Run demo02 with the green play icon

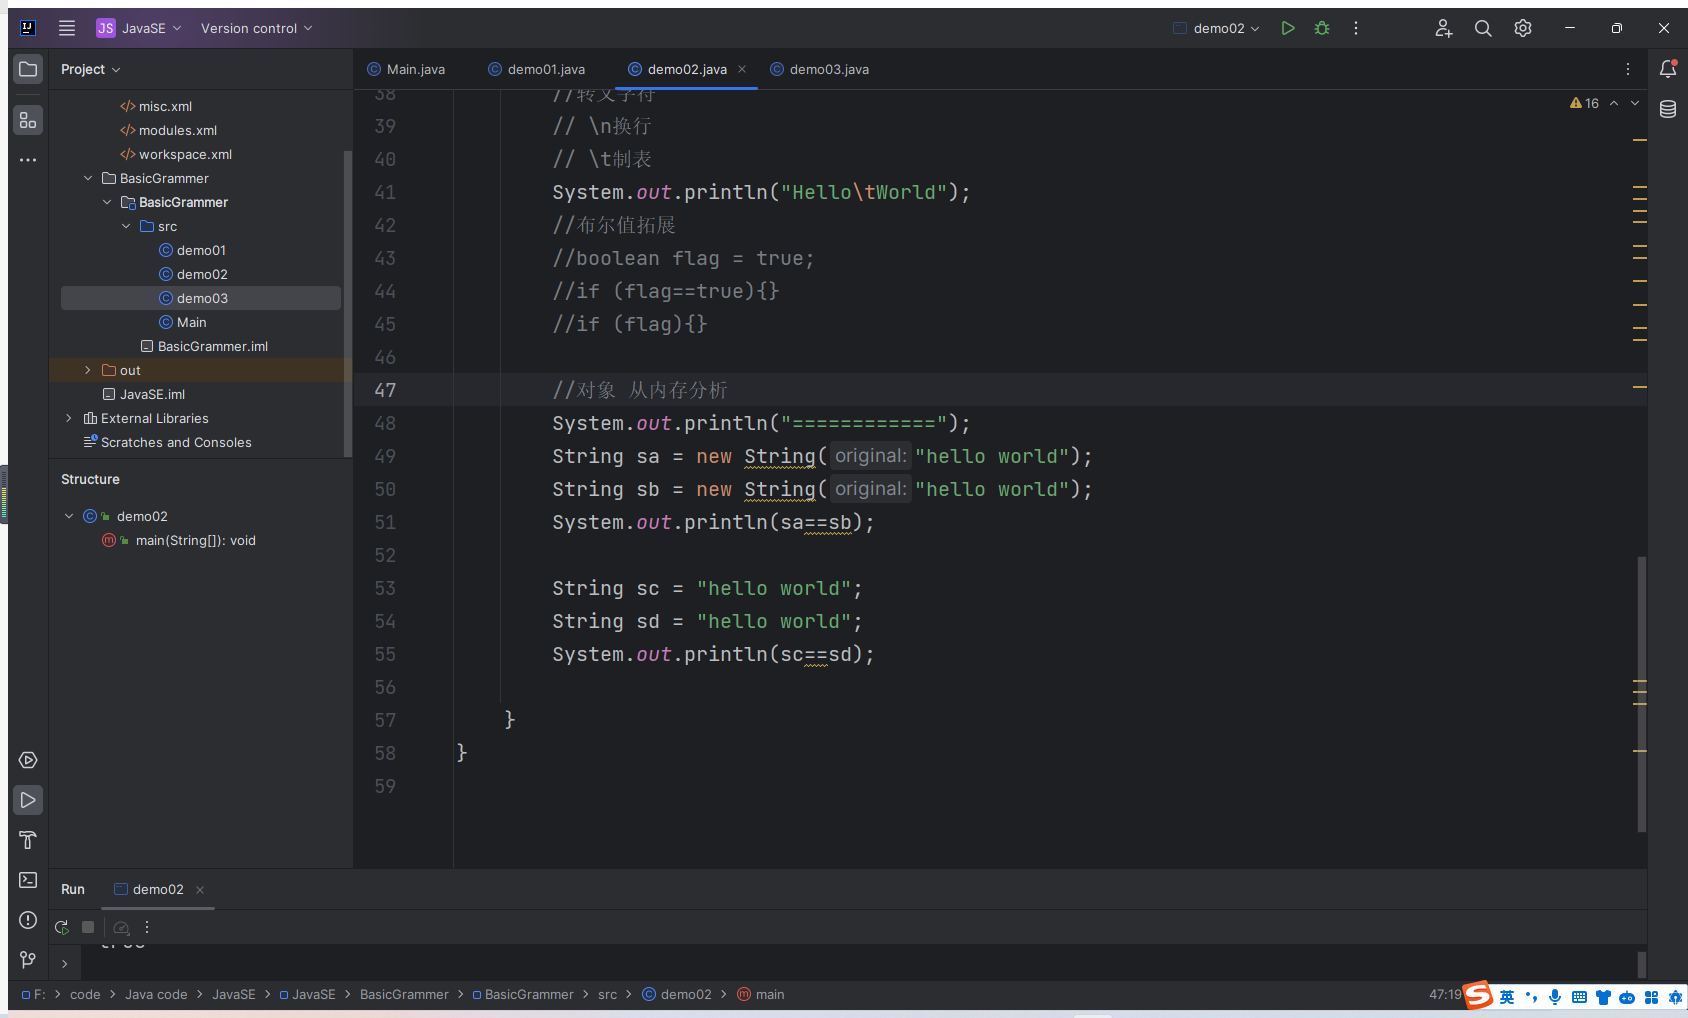click(1288, 28)
